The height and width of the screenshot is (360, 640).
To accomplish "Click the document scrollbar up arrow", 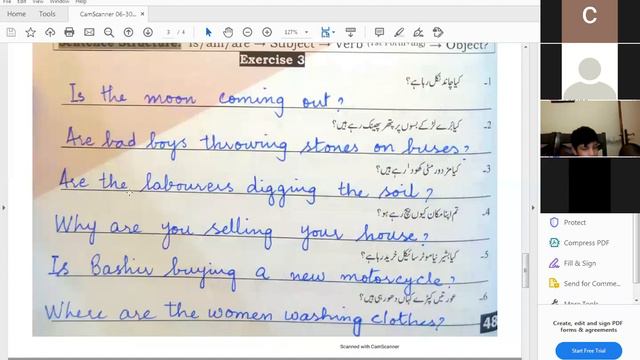I will pyautogui.click(x=525, y=47).
